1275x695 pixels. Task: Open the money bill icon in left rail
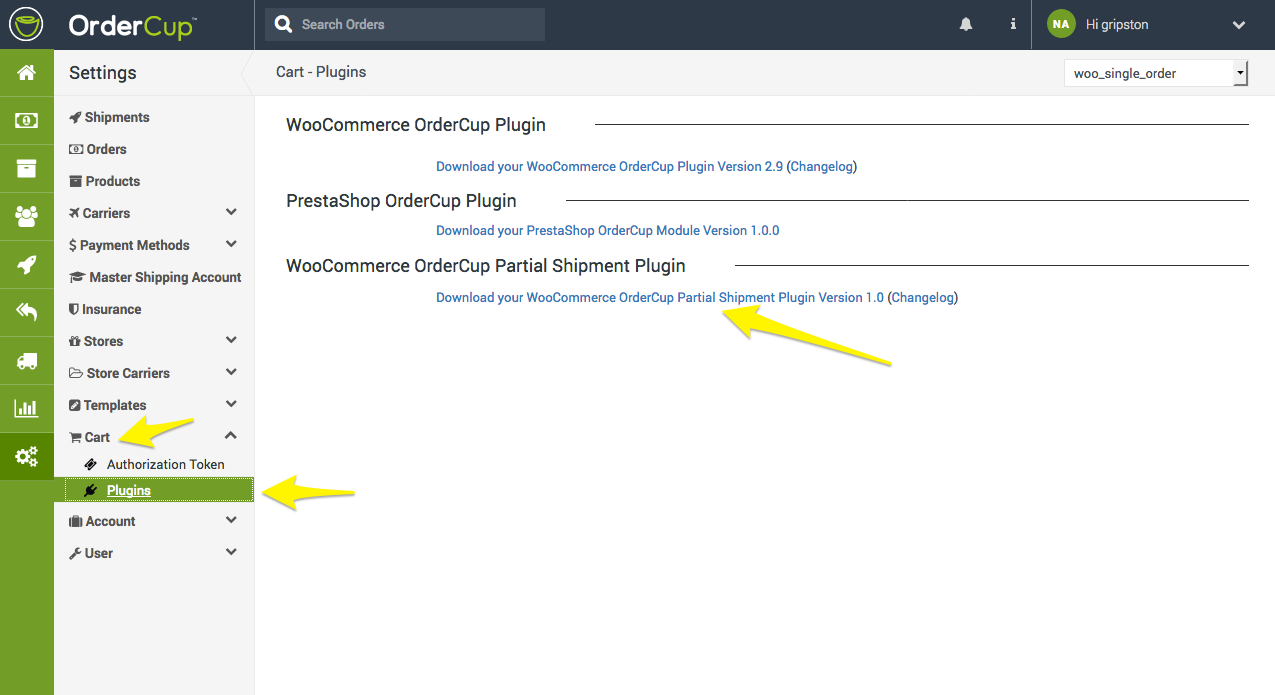pyautogui.click(x=27, y=121)
